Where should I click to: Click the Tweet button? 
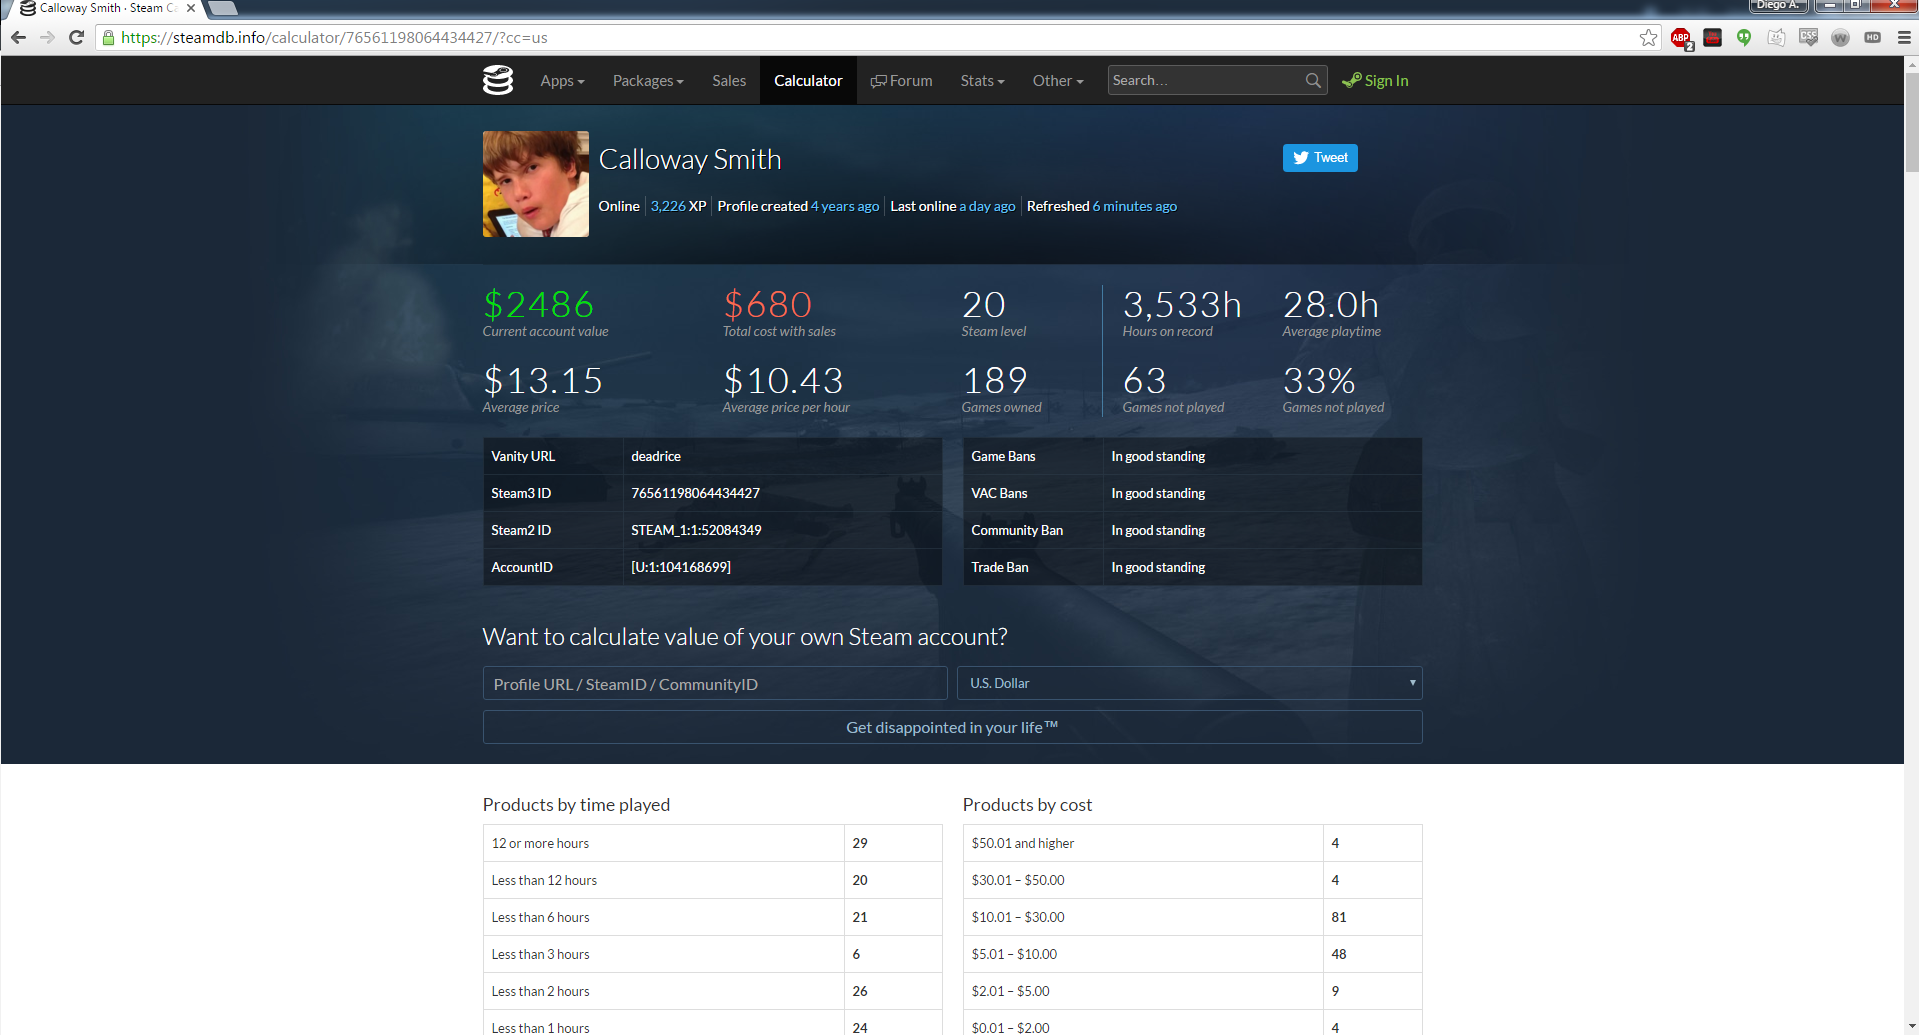point(1320,158)
